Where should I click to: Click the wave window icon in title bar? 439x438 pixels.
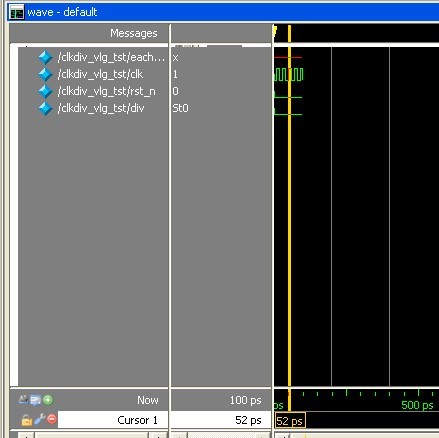click(16, 13)
